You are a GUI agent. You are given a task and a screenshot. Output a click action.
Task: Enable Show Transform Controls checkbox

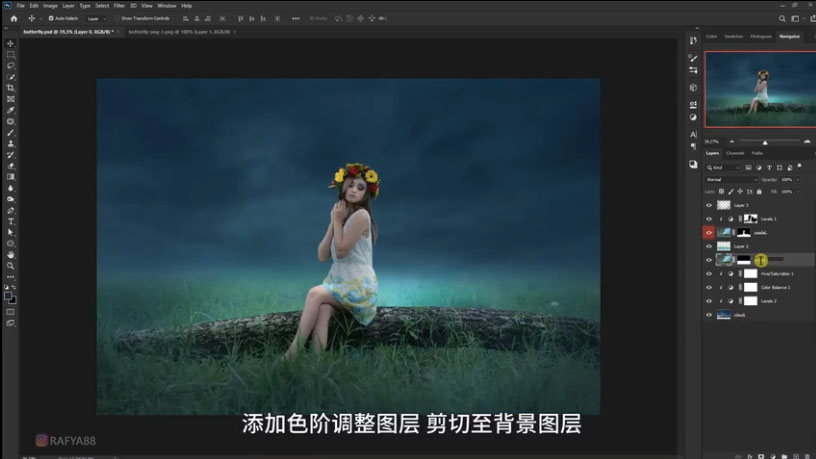pyautogui.click(x=117, y=18)
